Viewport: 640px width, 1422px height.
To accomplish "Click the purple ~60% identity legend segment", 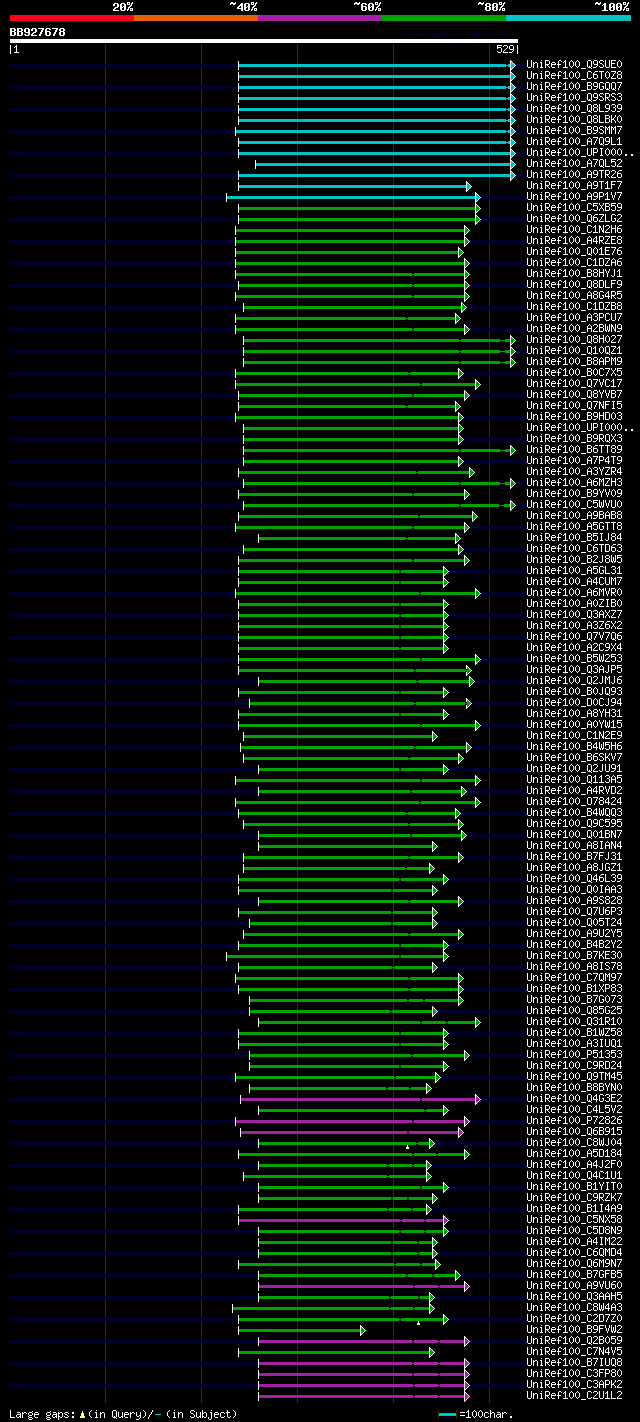I will pyautogui.click(x=319, y=18).
